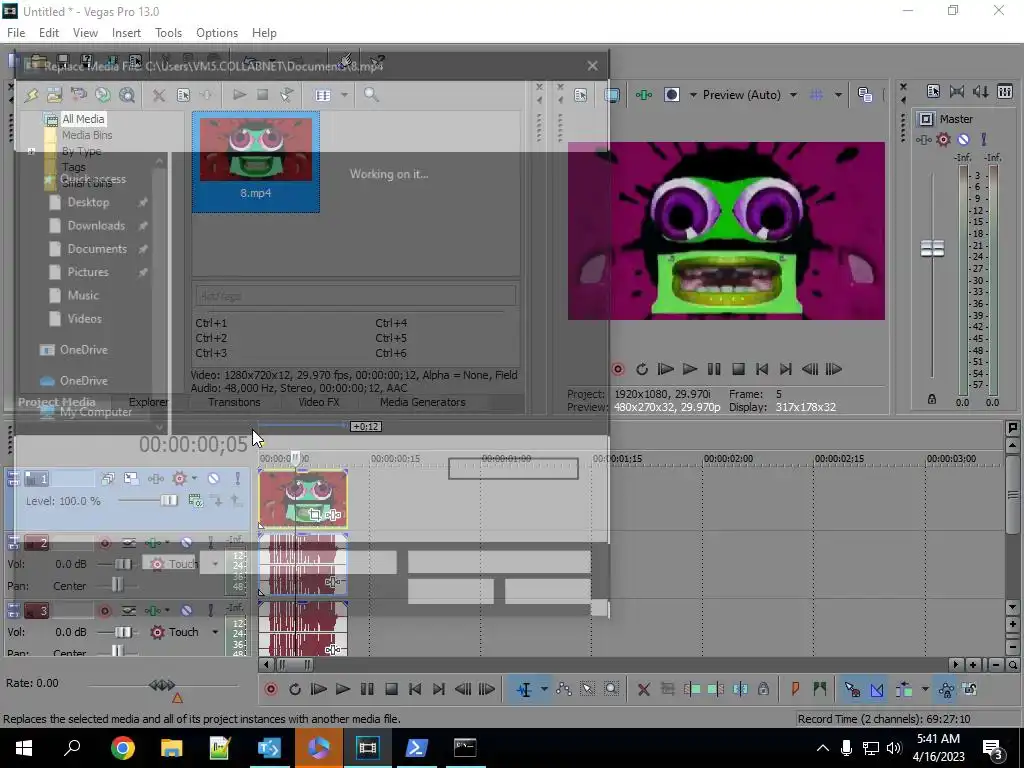The height and width of the screenshot is (768, 1024).
Task: Mute the Master bus
Action: 963,139
